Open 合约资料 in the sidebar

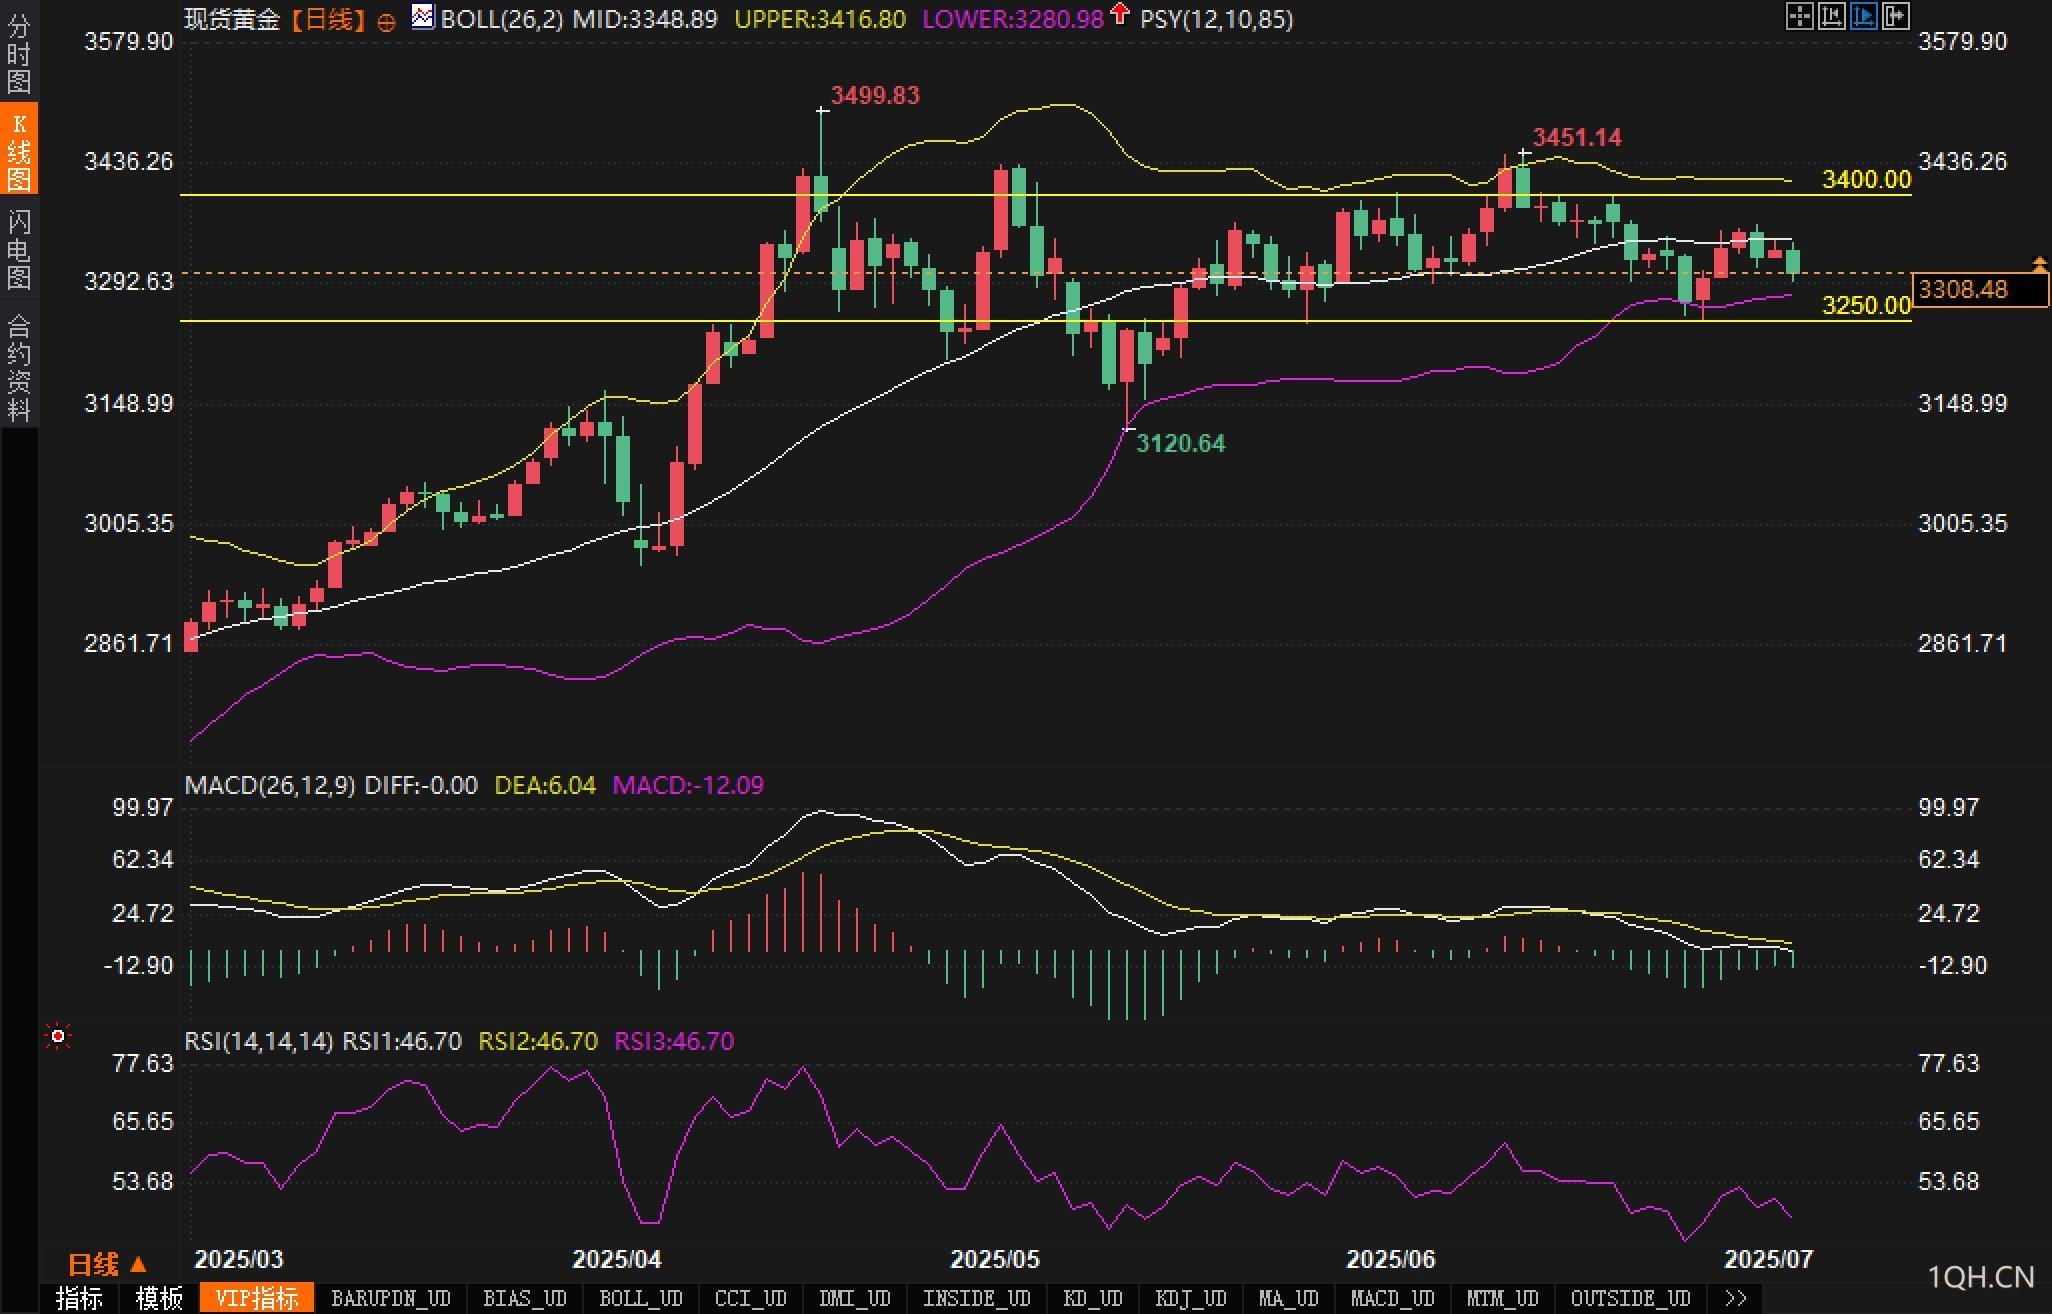(19, 367)
